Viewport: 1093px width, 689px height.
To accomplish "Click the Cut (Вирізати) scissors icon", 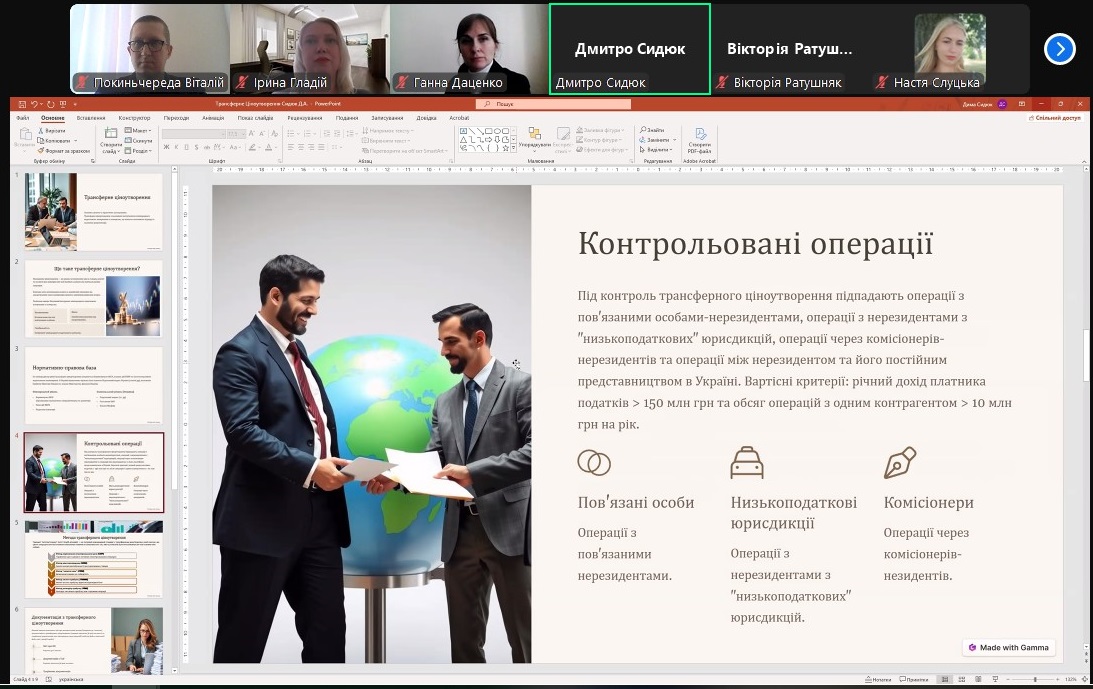I will tap(42, 131).
